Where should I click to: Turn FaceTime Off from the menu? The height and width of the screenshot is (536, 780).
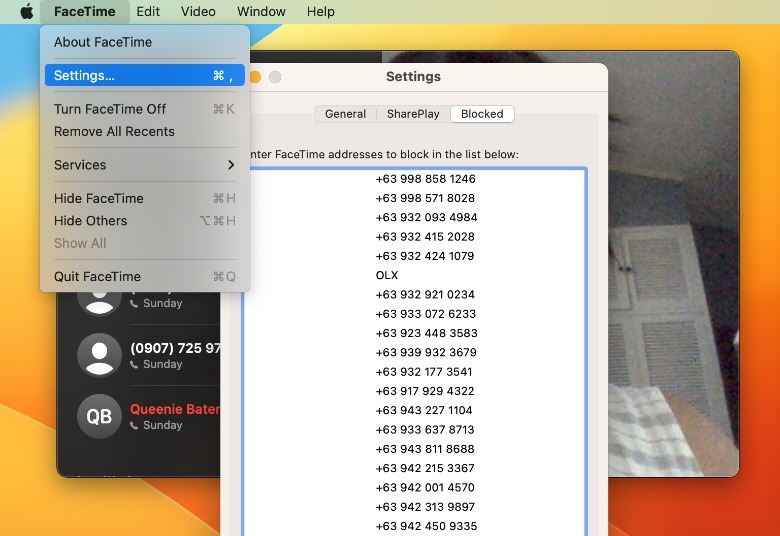[x=110, y=109]
